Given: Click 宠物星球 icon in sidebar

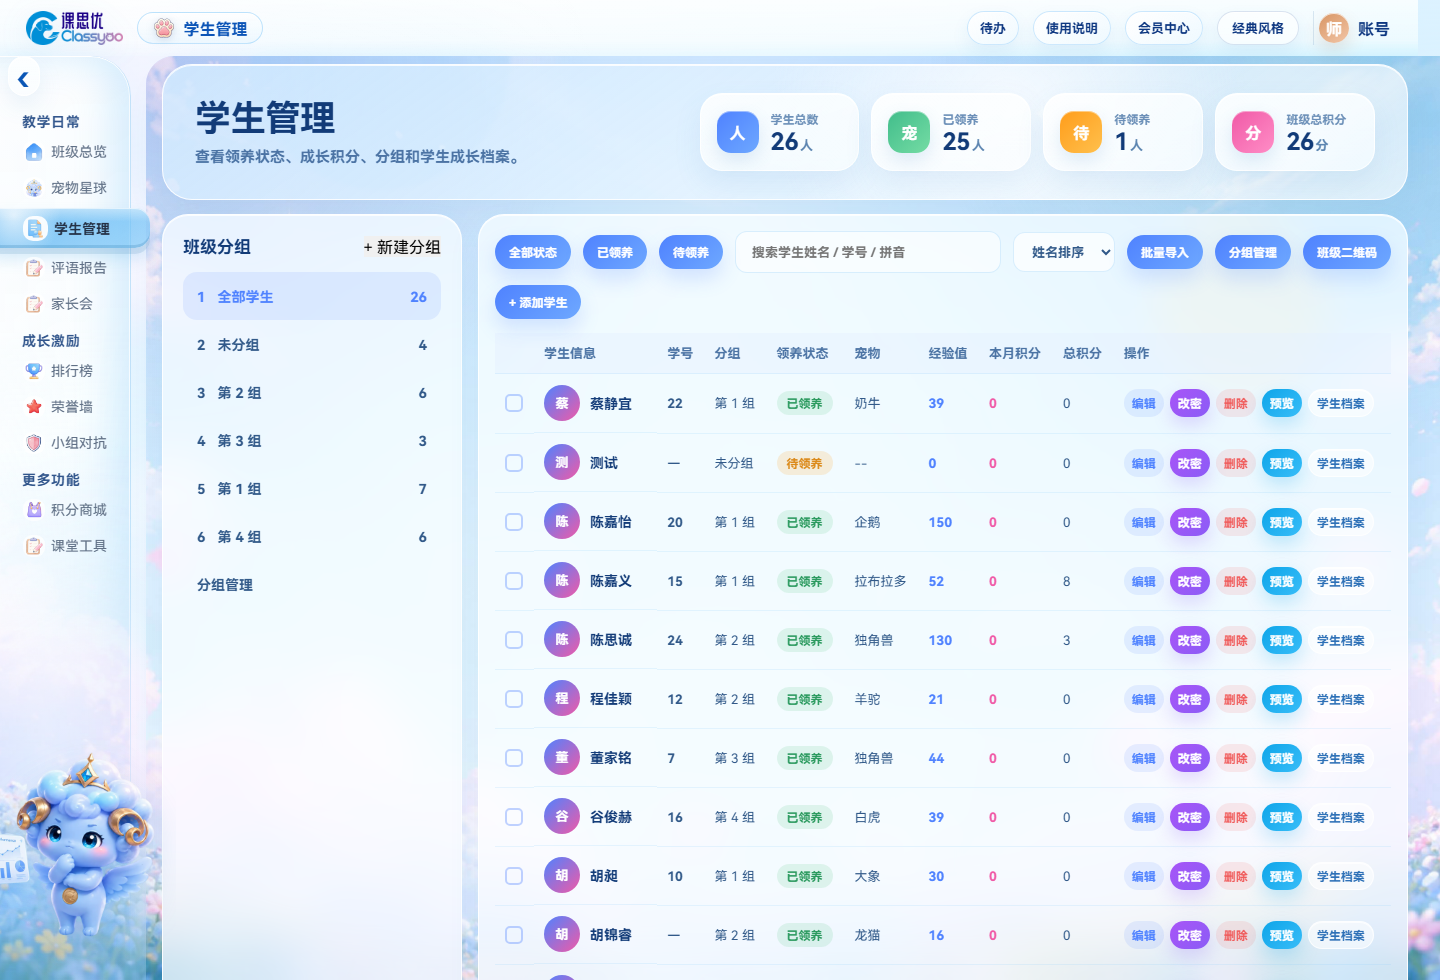Looking at the screenshot, I should pyautogui.click(x=34, y=188).
